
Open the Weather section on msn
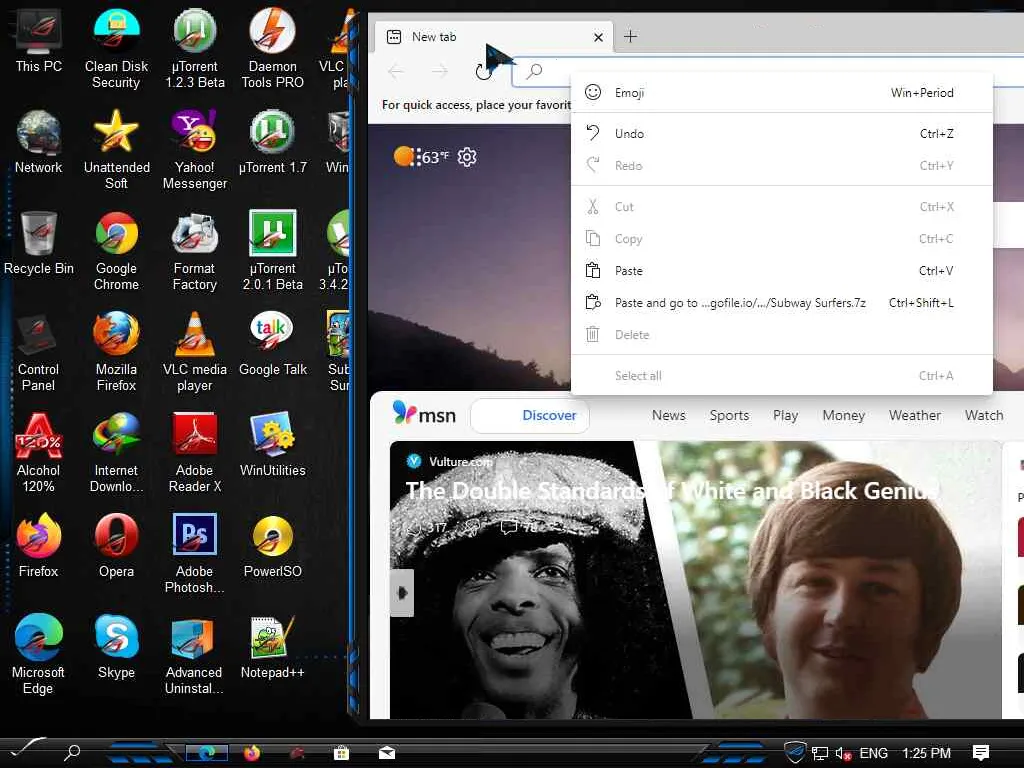pos(915,415)
